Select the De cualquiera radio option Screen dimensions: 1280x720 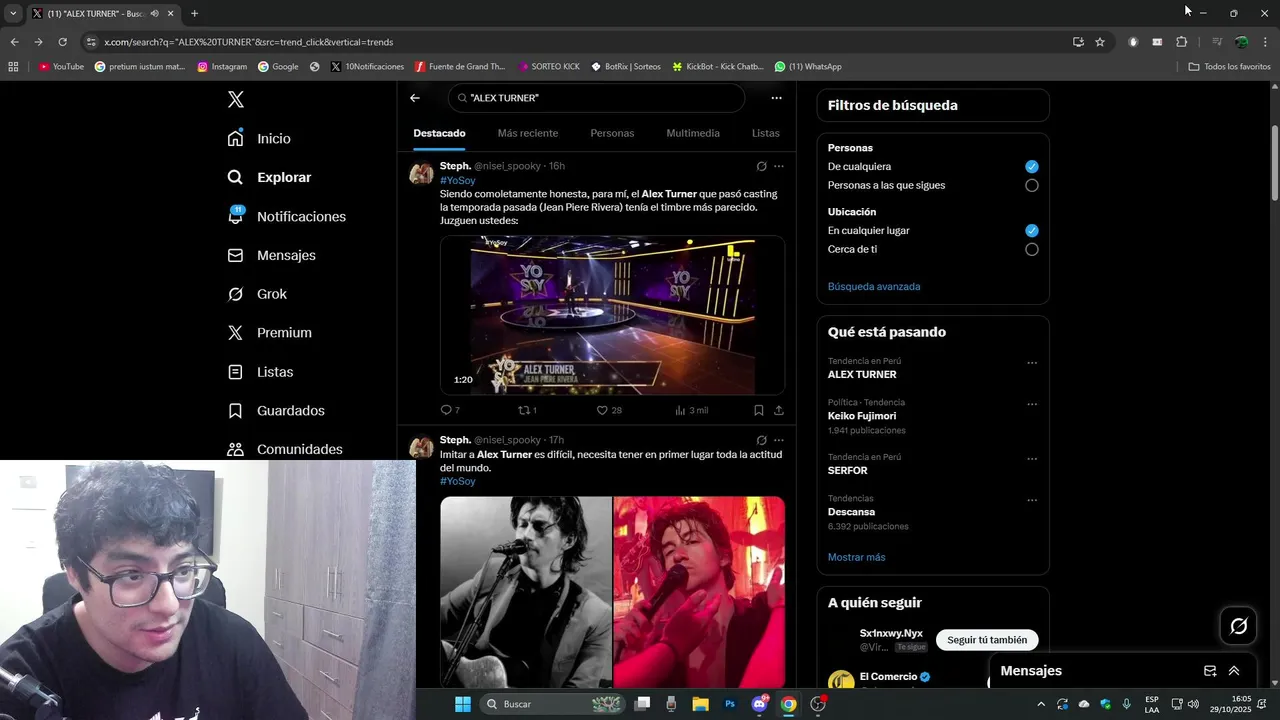click(1032, 167)
